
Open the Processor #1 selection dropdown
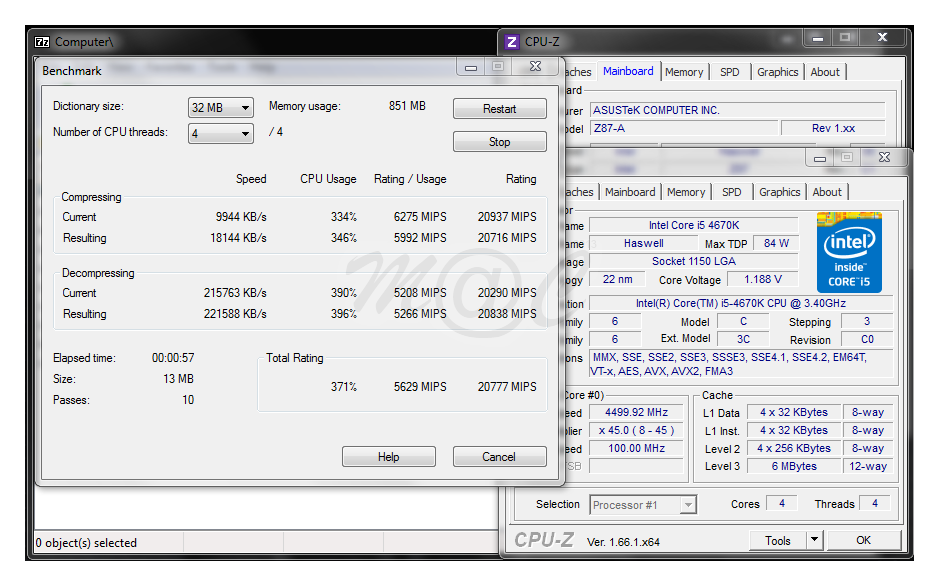coord(687,504)
